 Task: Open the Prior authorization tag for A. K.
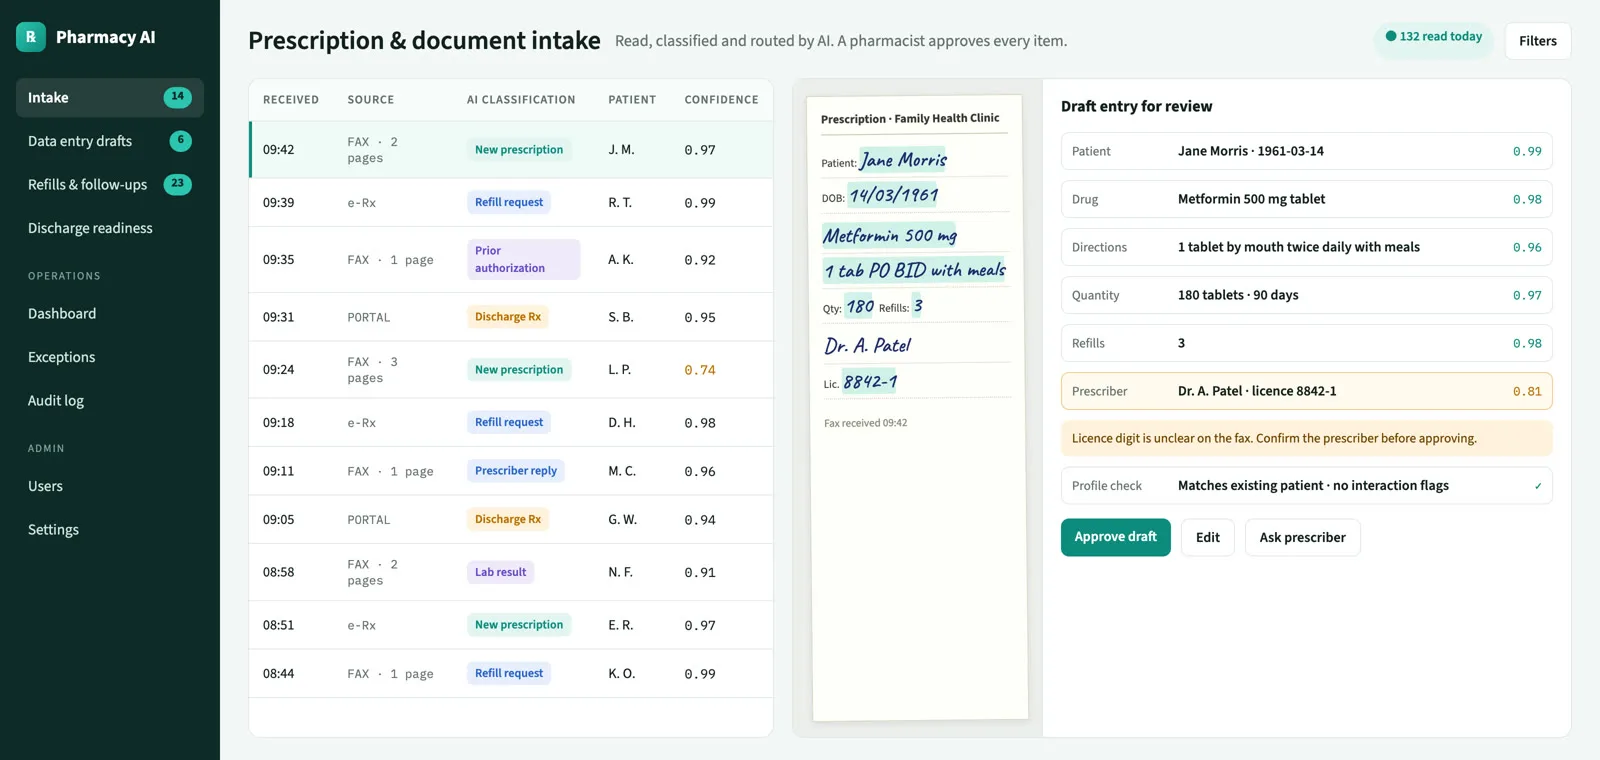(x=523, y=260)
